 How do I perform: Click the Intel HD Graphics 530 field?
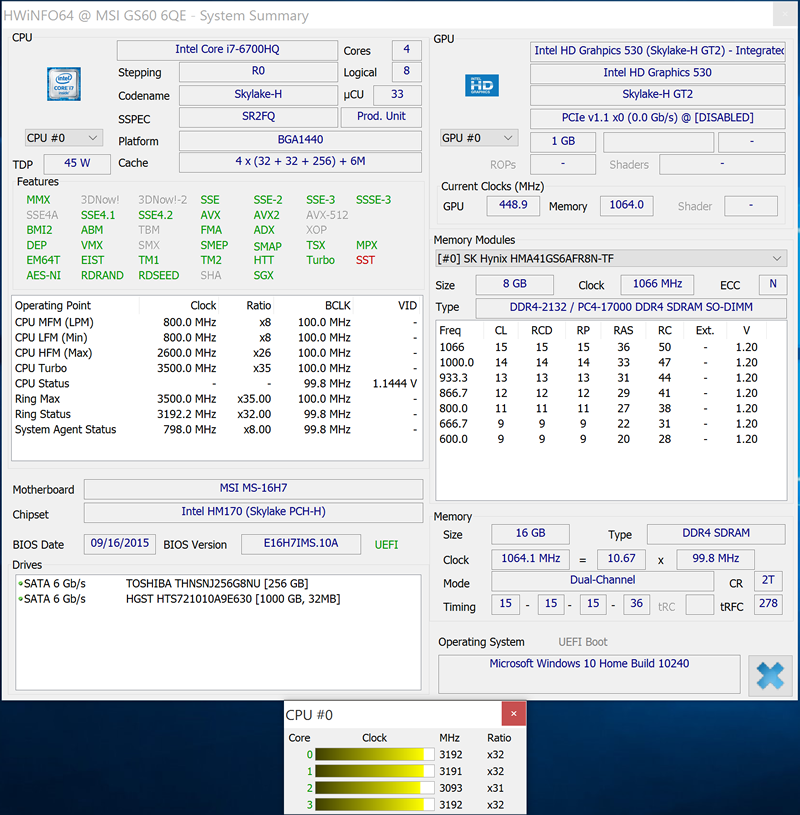coord(657,73)
